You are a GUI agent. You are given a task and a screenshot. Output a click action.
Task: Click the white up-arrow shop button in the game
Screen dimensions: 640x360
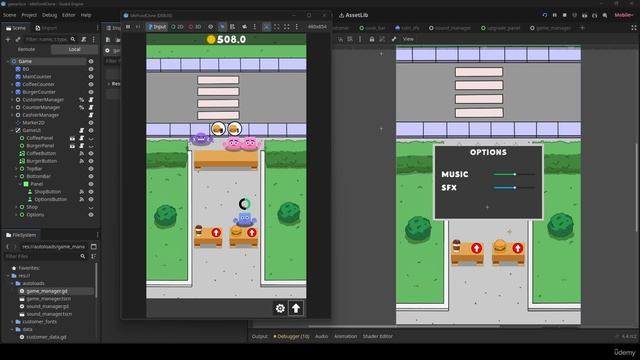[296, 309]
